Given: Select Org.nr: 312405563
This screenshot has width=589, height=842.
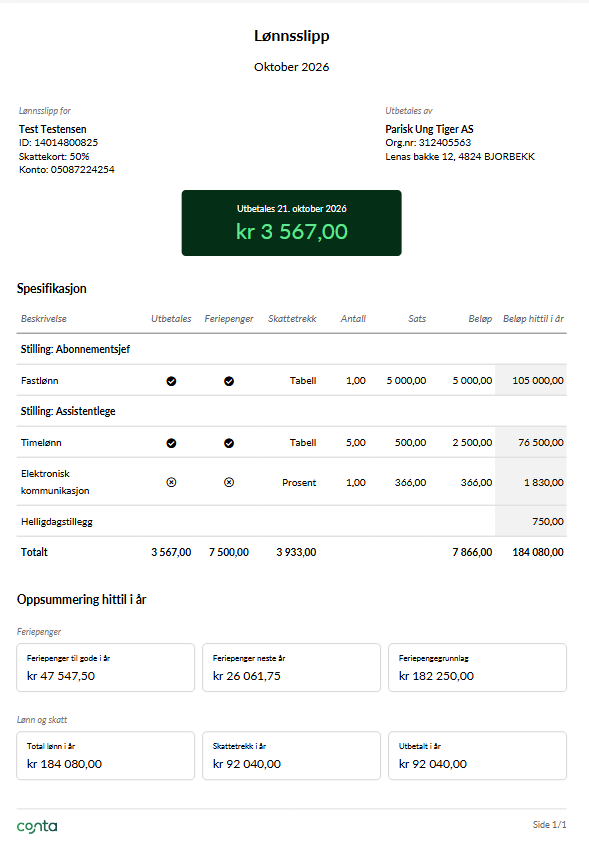Looking at the screenshot, I should pos(428,142).
